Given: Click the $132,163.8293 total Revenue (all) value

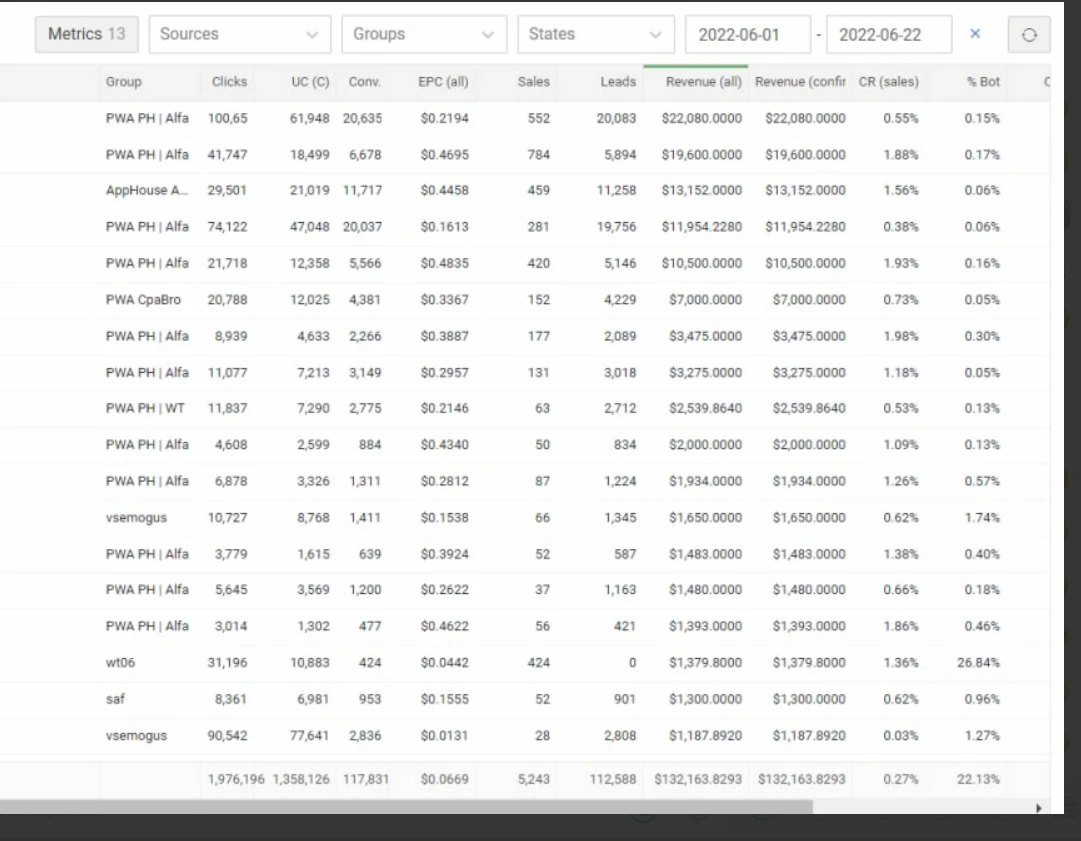Looking at the screenshot, I should click(x=698, y=779).
